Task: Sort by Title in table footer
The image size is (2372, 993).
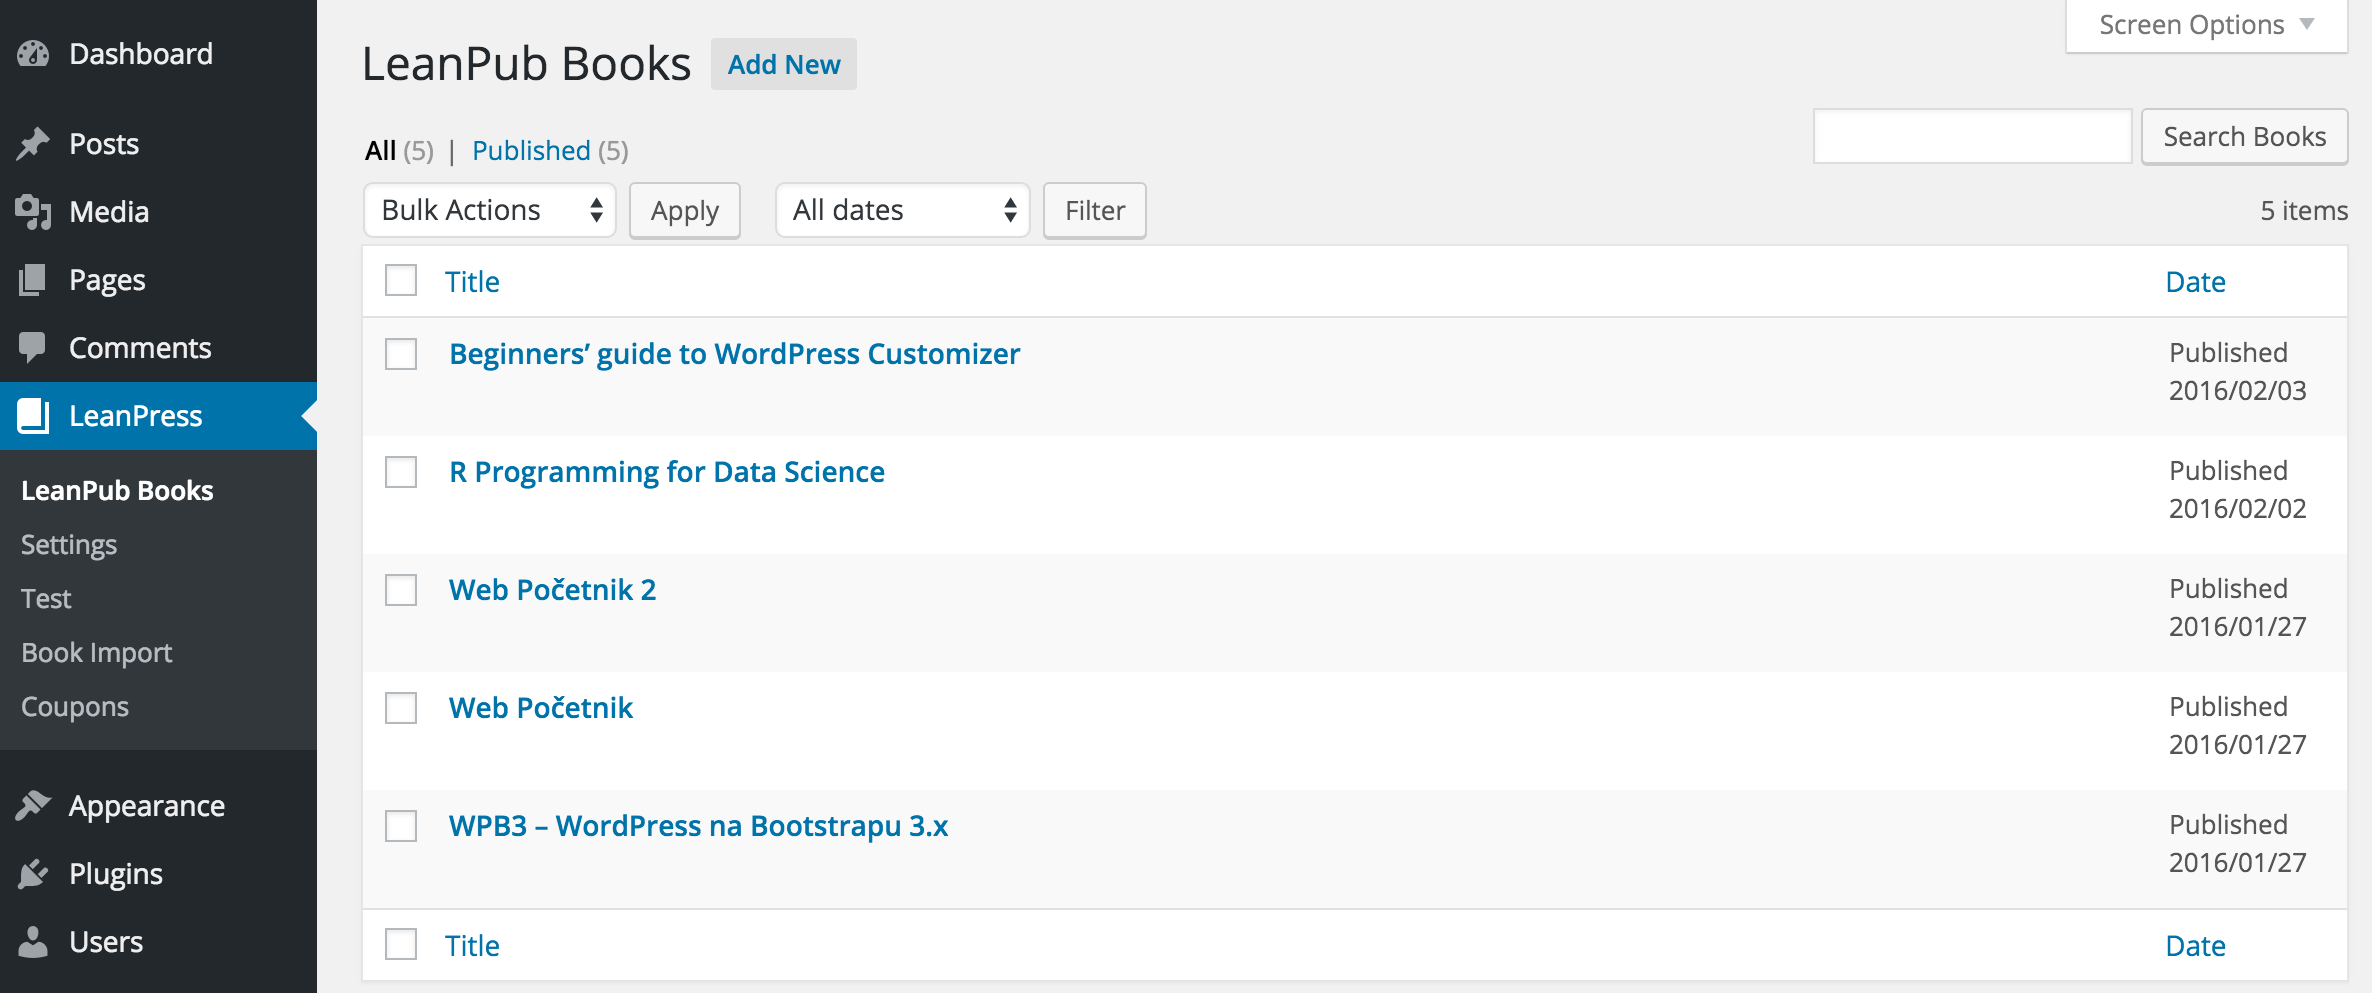Action: 472,946
